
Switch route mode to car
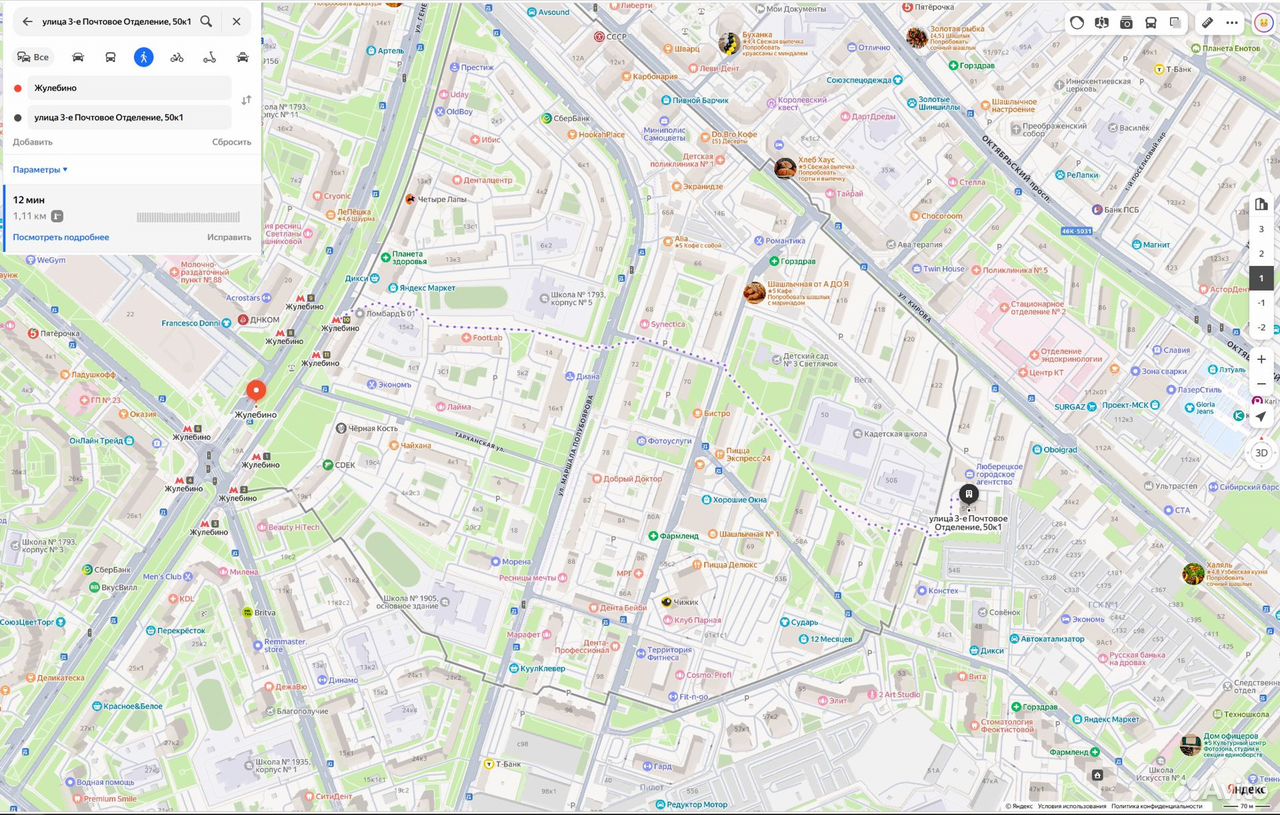pos(78,57)
